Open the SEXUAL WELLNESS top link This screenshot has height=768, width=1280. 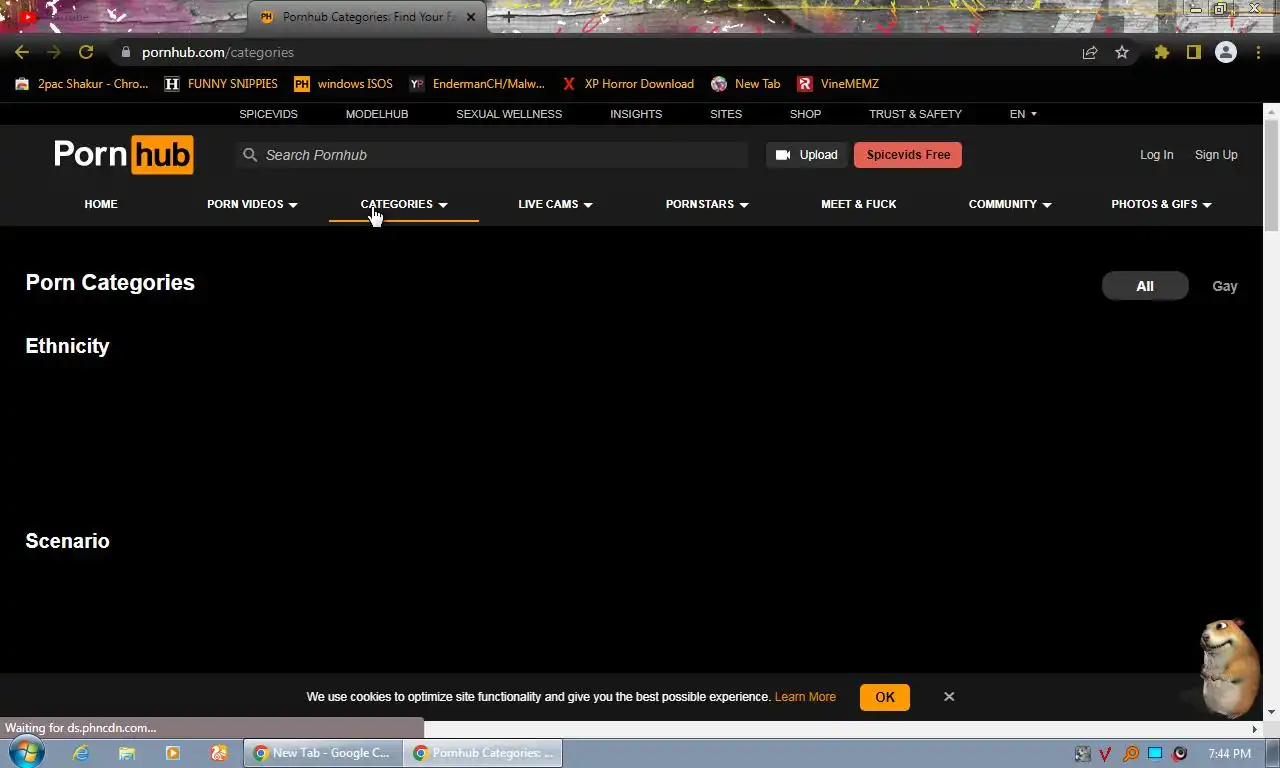[509, 114]
